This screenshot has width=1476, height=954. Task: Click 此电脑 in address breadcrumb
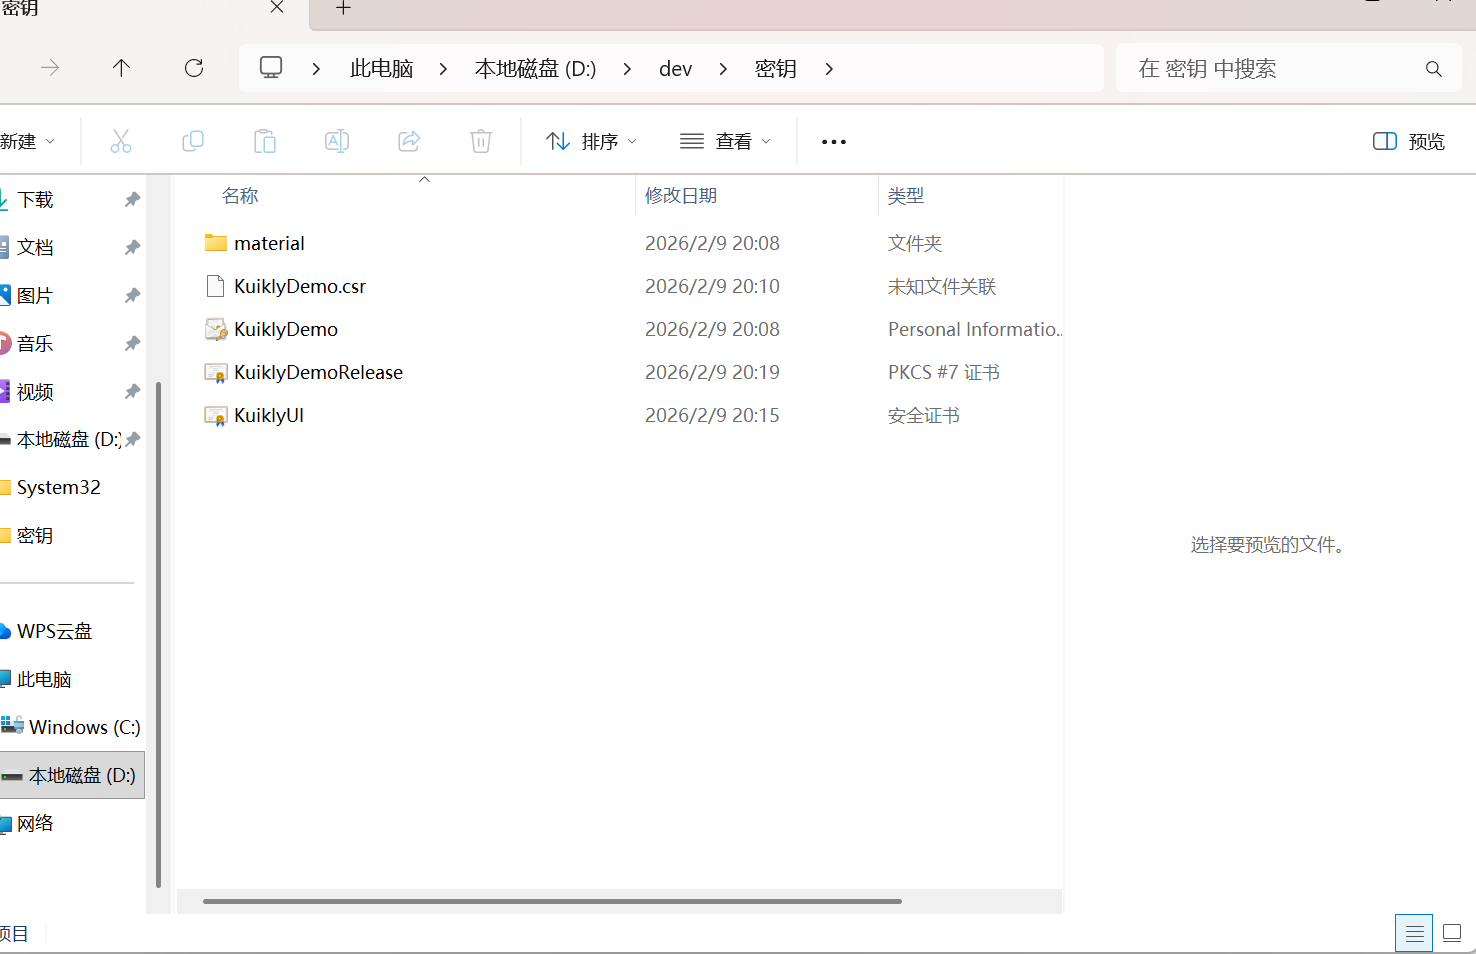(x=382, y=69)
